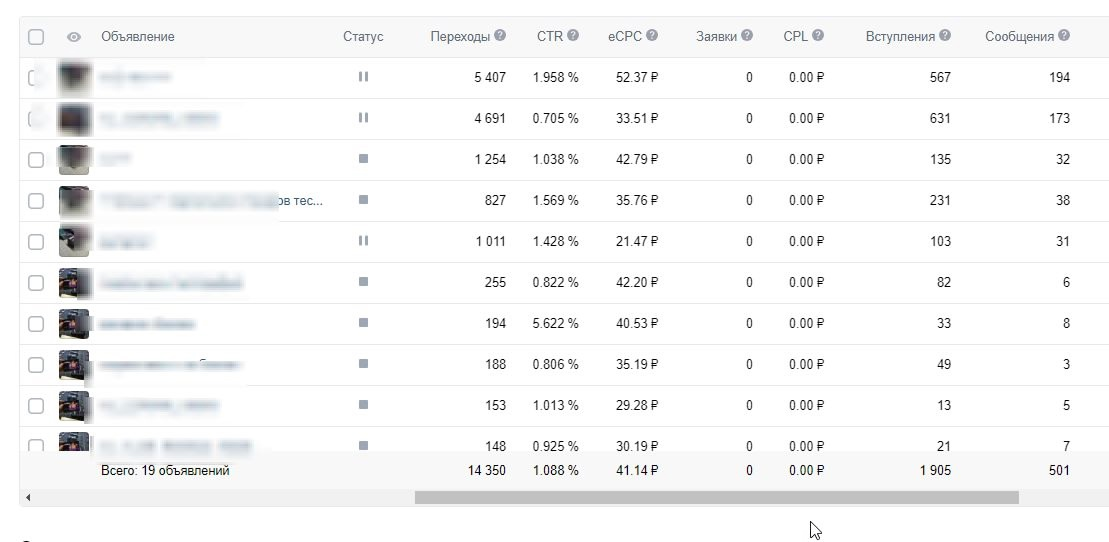Select checkbox for the 827 clicks row
Viewport: 1109px width, 542px height.
[36, 201]
